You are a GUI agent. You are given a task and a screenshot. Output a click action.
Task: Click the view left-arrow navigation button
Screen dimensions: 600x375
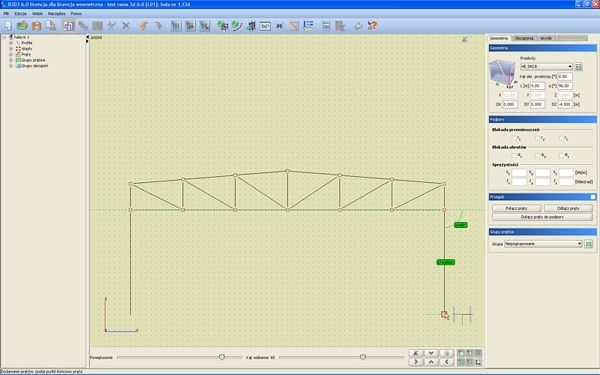[x=447, y=362]
